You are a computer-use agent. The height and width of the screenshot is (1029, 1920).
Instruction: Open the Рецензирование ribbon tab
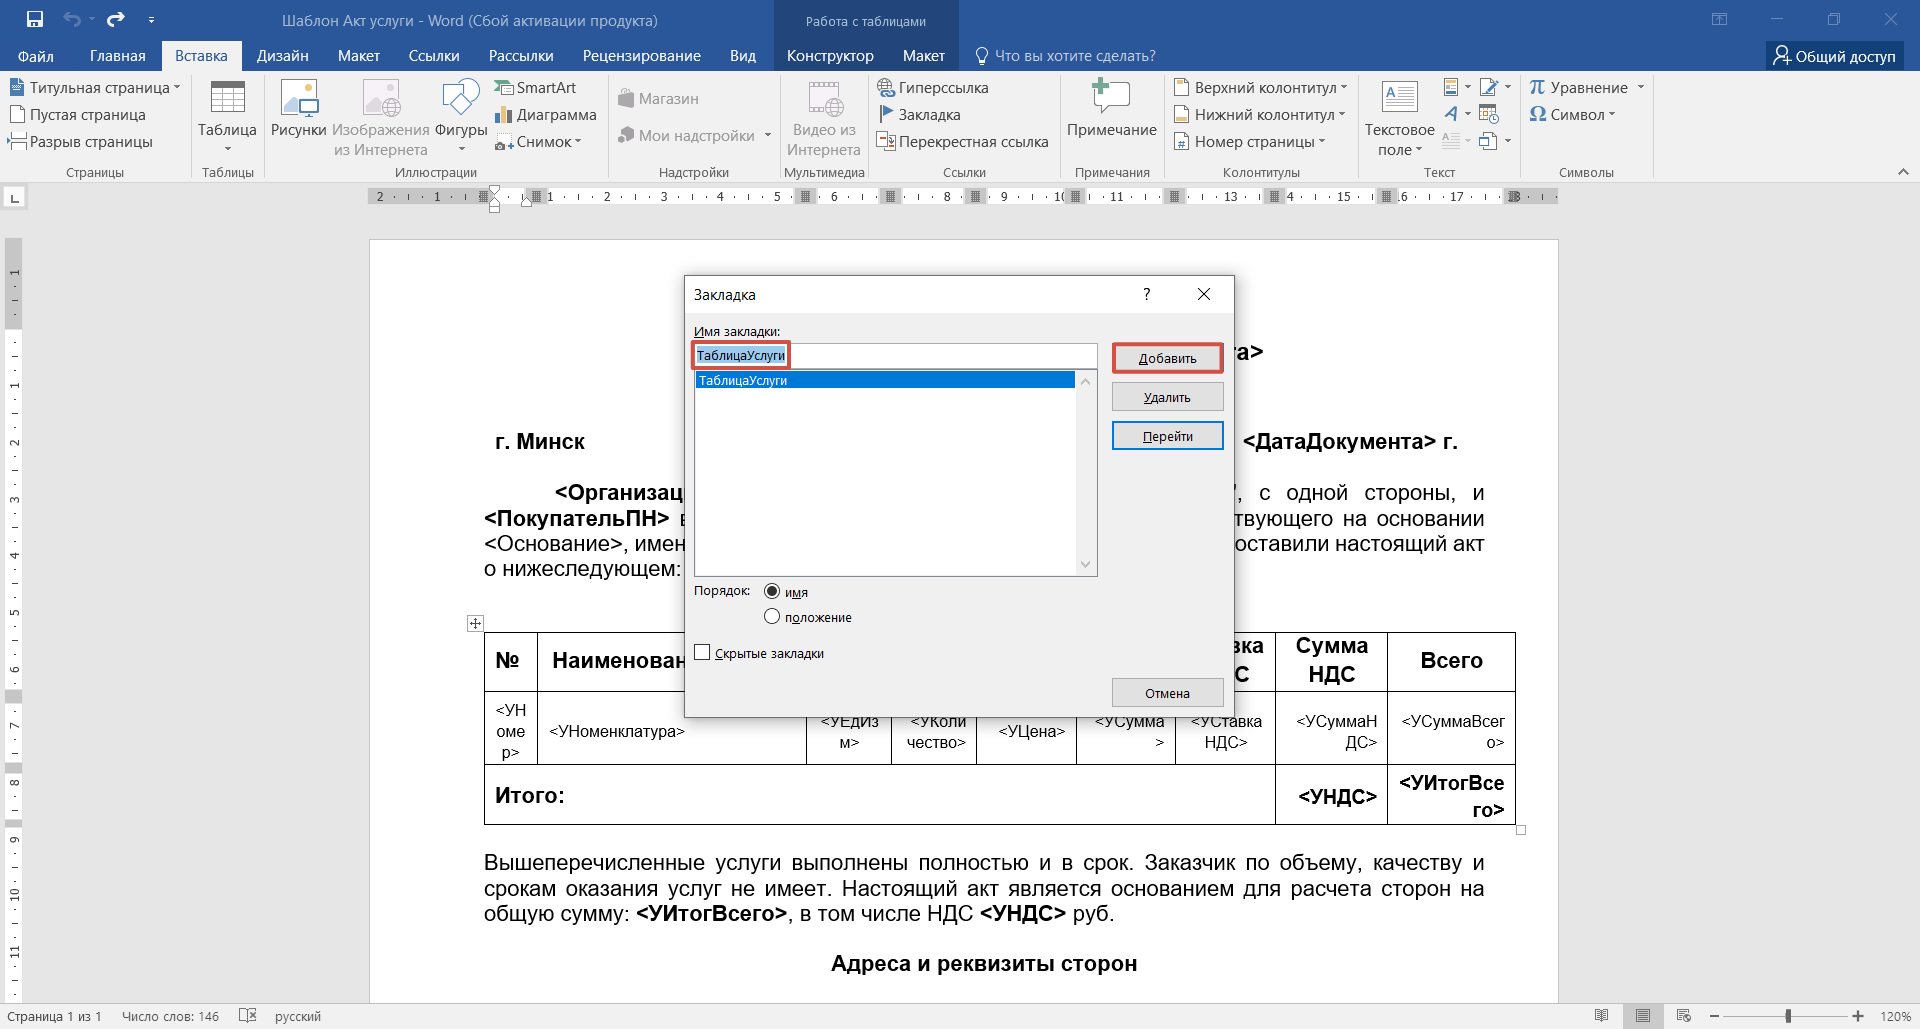pos(641,56)
